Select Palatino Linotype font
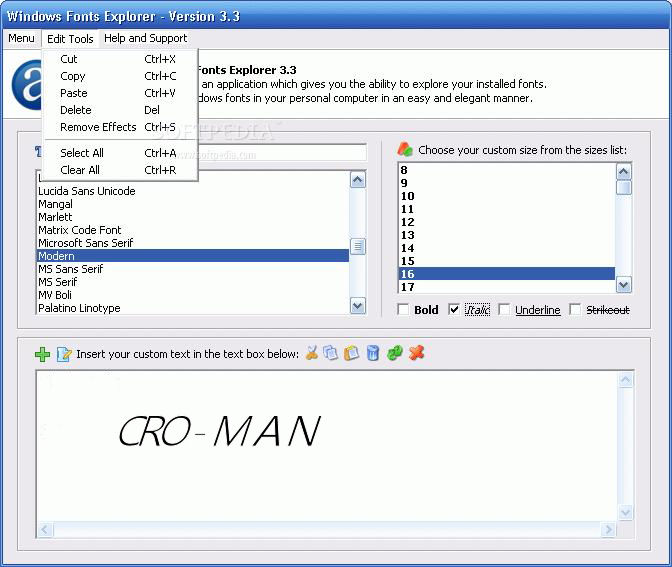Screen dimensions: 672x567 coord(193,308)
